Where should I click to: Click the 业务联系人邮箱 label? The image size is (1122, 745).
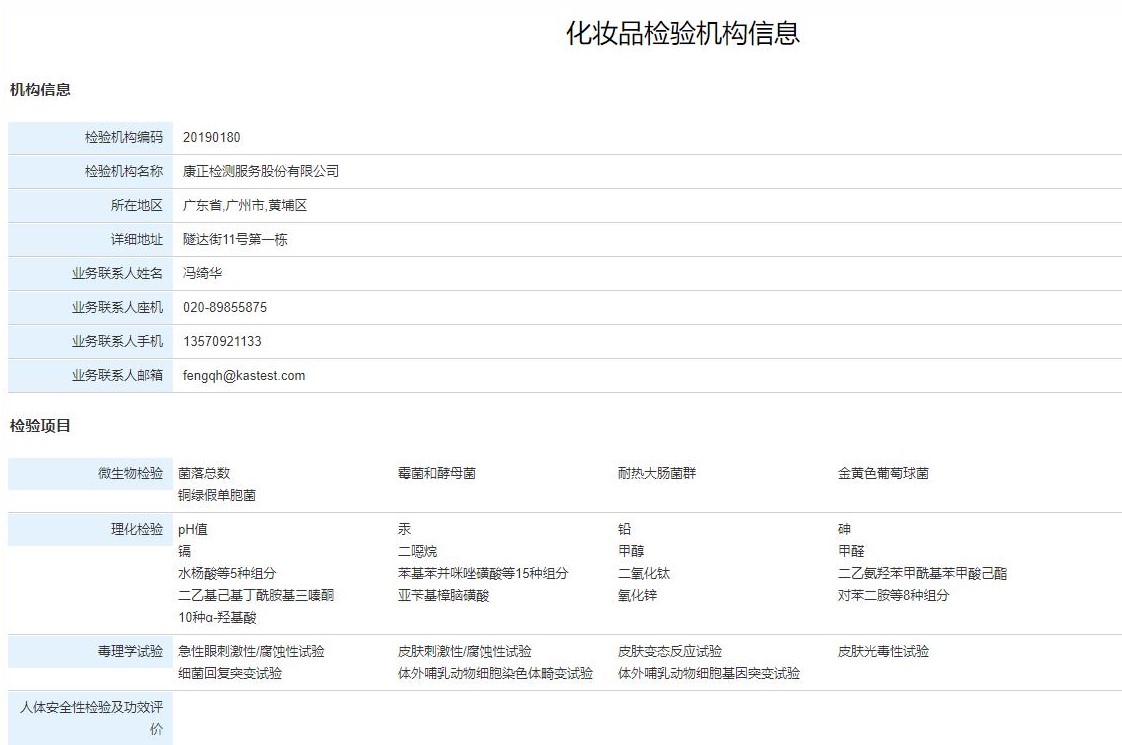117,375
